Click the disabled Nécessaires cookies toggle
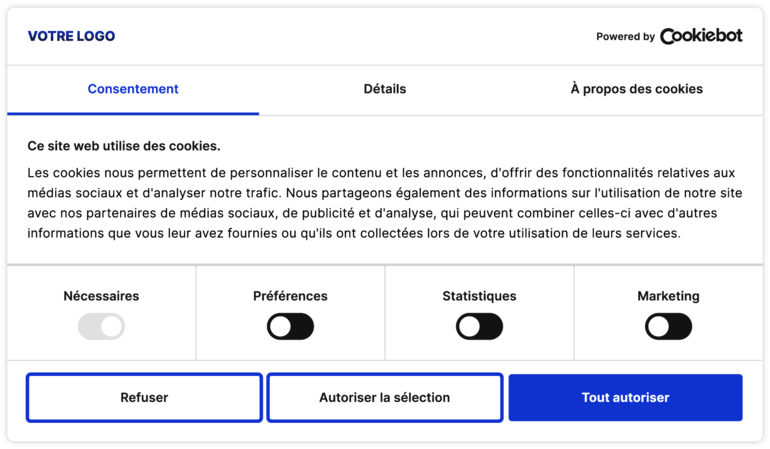770x449 pixels. click(101, 326)
